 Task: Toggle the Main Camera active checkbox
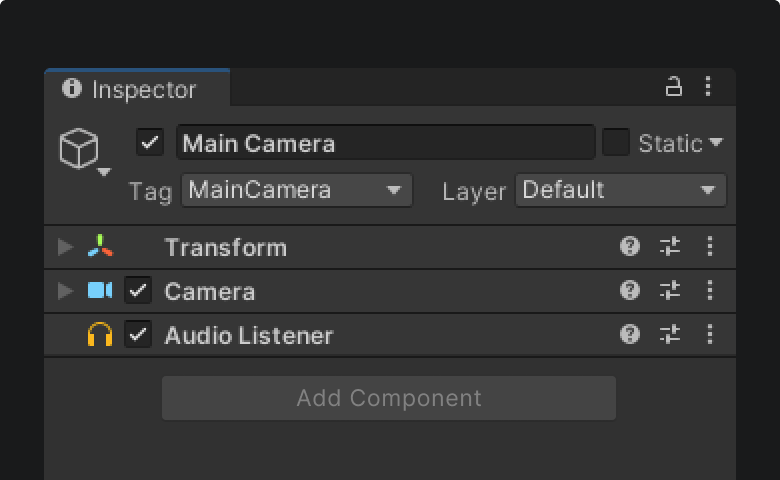pos(150,143)
